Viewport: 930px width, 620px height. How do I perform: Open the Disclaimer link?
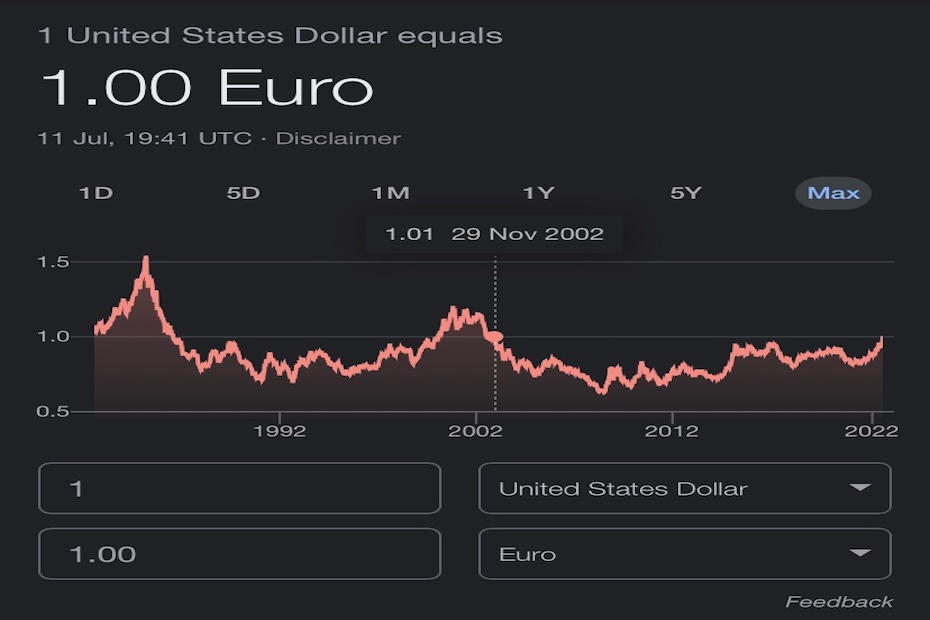(339, 139)
